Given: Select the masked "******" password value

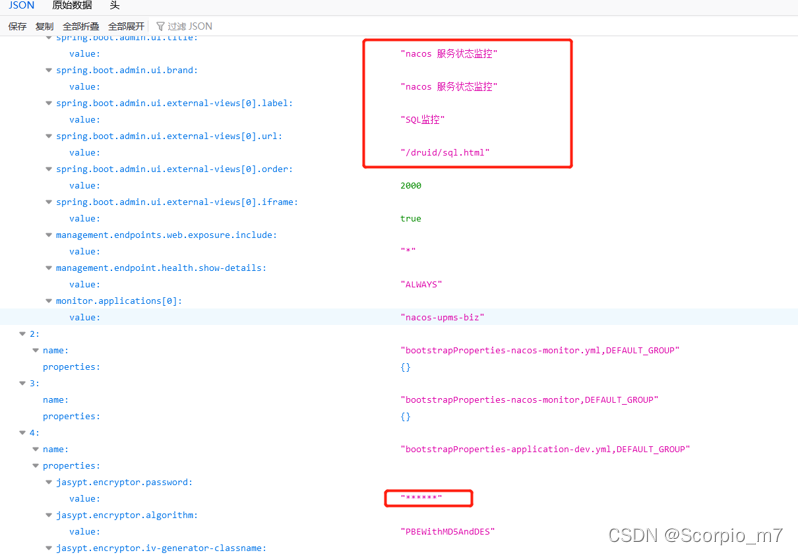Looking at the screenshot, I should click(421, 498).
